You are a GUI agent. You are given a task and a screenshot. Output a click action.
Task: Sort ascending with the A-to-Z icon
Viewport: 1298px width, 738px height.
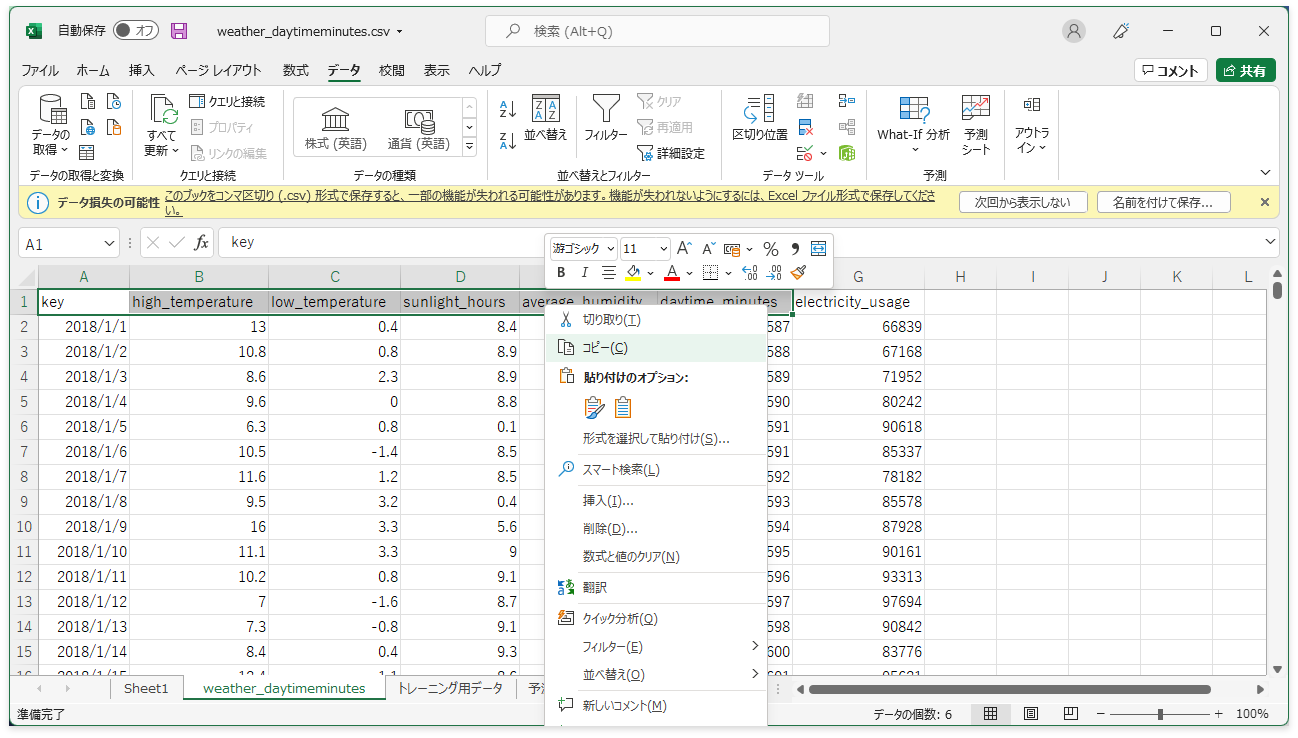coord(508,109)
